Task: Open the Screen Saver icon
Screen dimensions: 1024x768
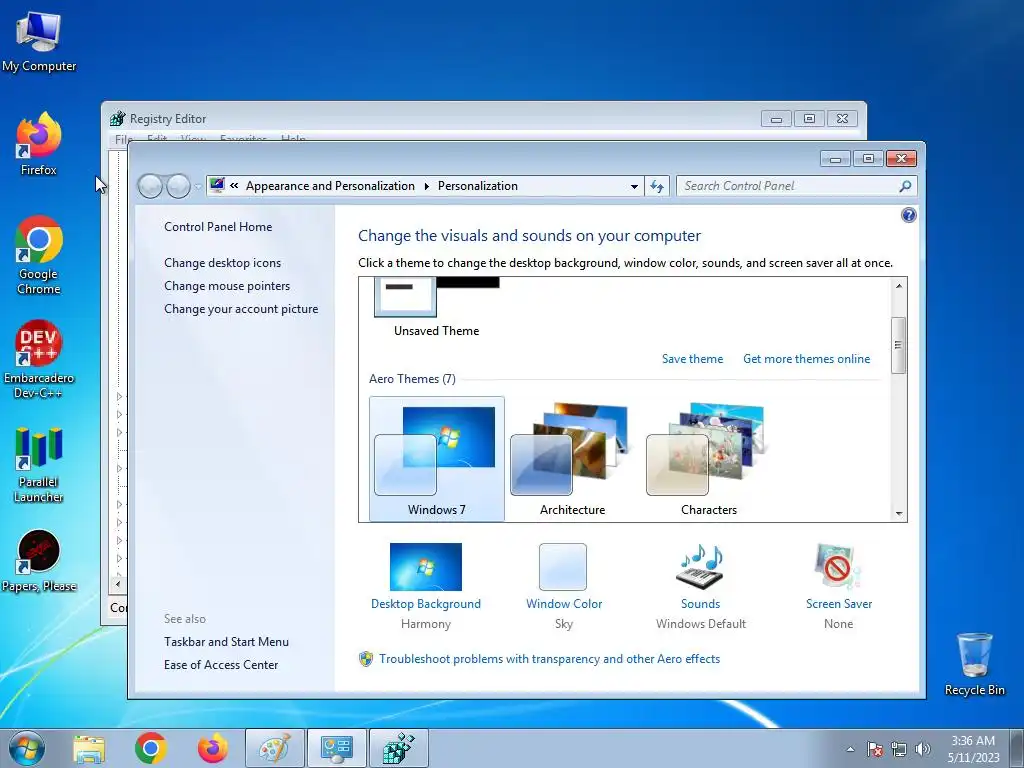Action: pyautogui.click(x=838, y=567)
